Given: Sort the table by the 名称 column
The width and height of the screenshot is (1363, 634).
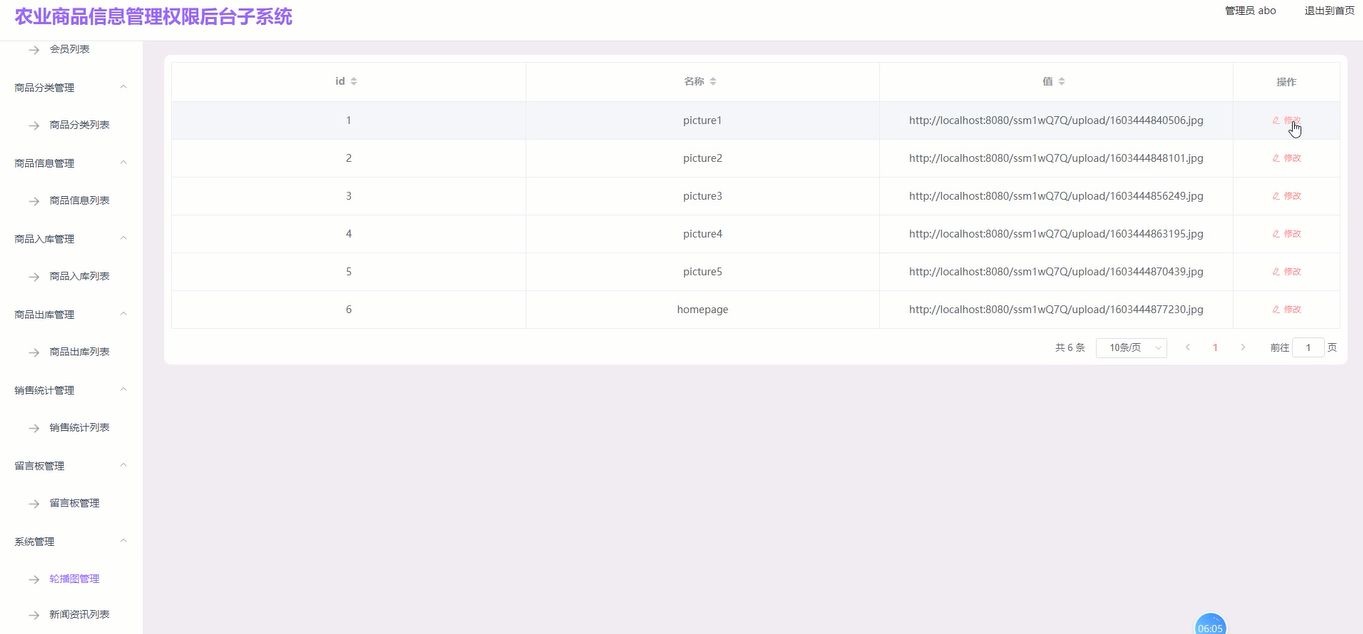Looking at the screenshot, I should click(712, 81).
